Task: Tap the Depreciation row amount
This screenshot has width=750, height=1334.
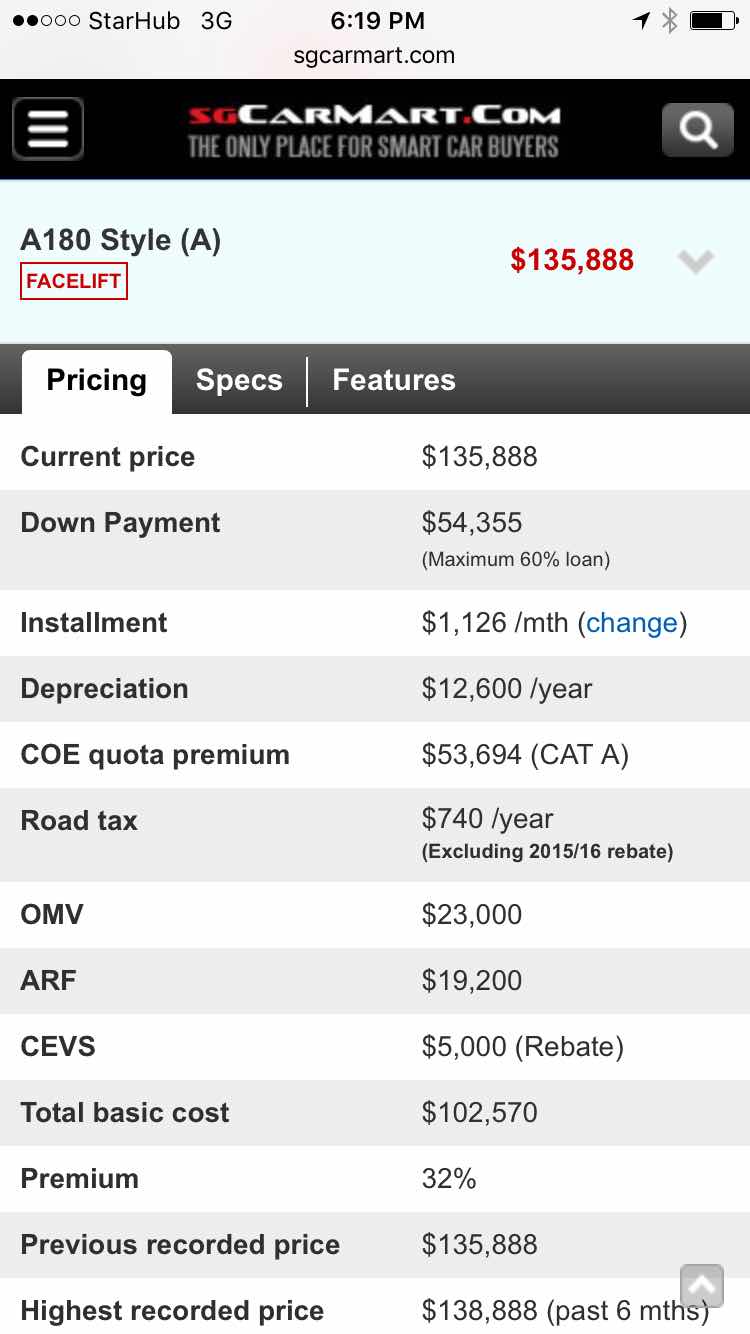Action: click(507, 689)
